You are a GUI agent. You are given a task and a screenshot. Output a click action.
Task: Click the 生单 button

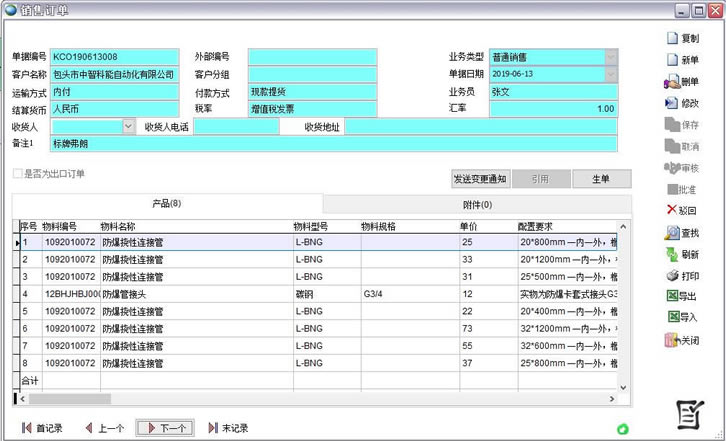[601, 179]
